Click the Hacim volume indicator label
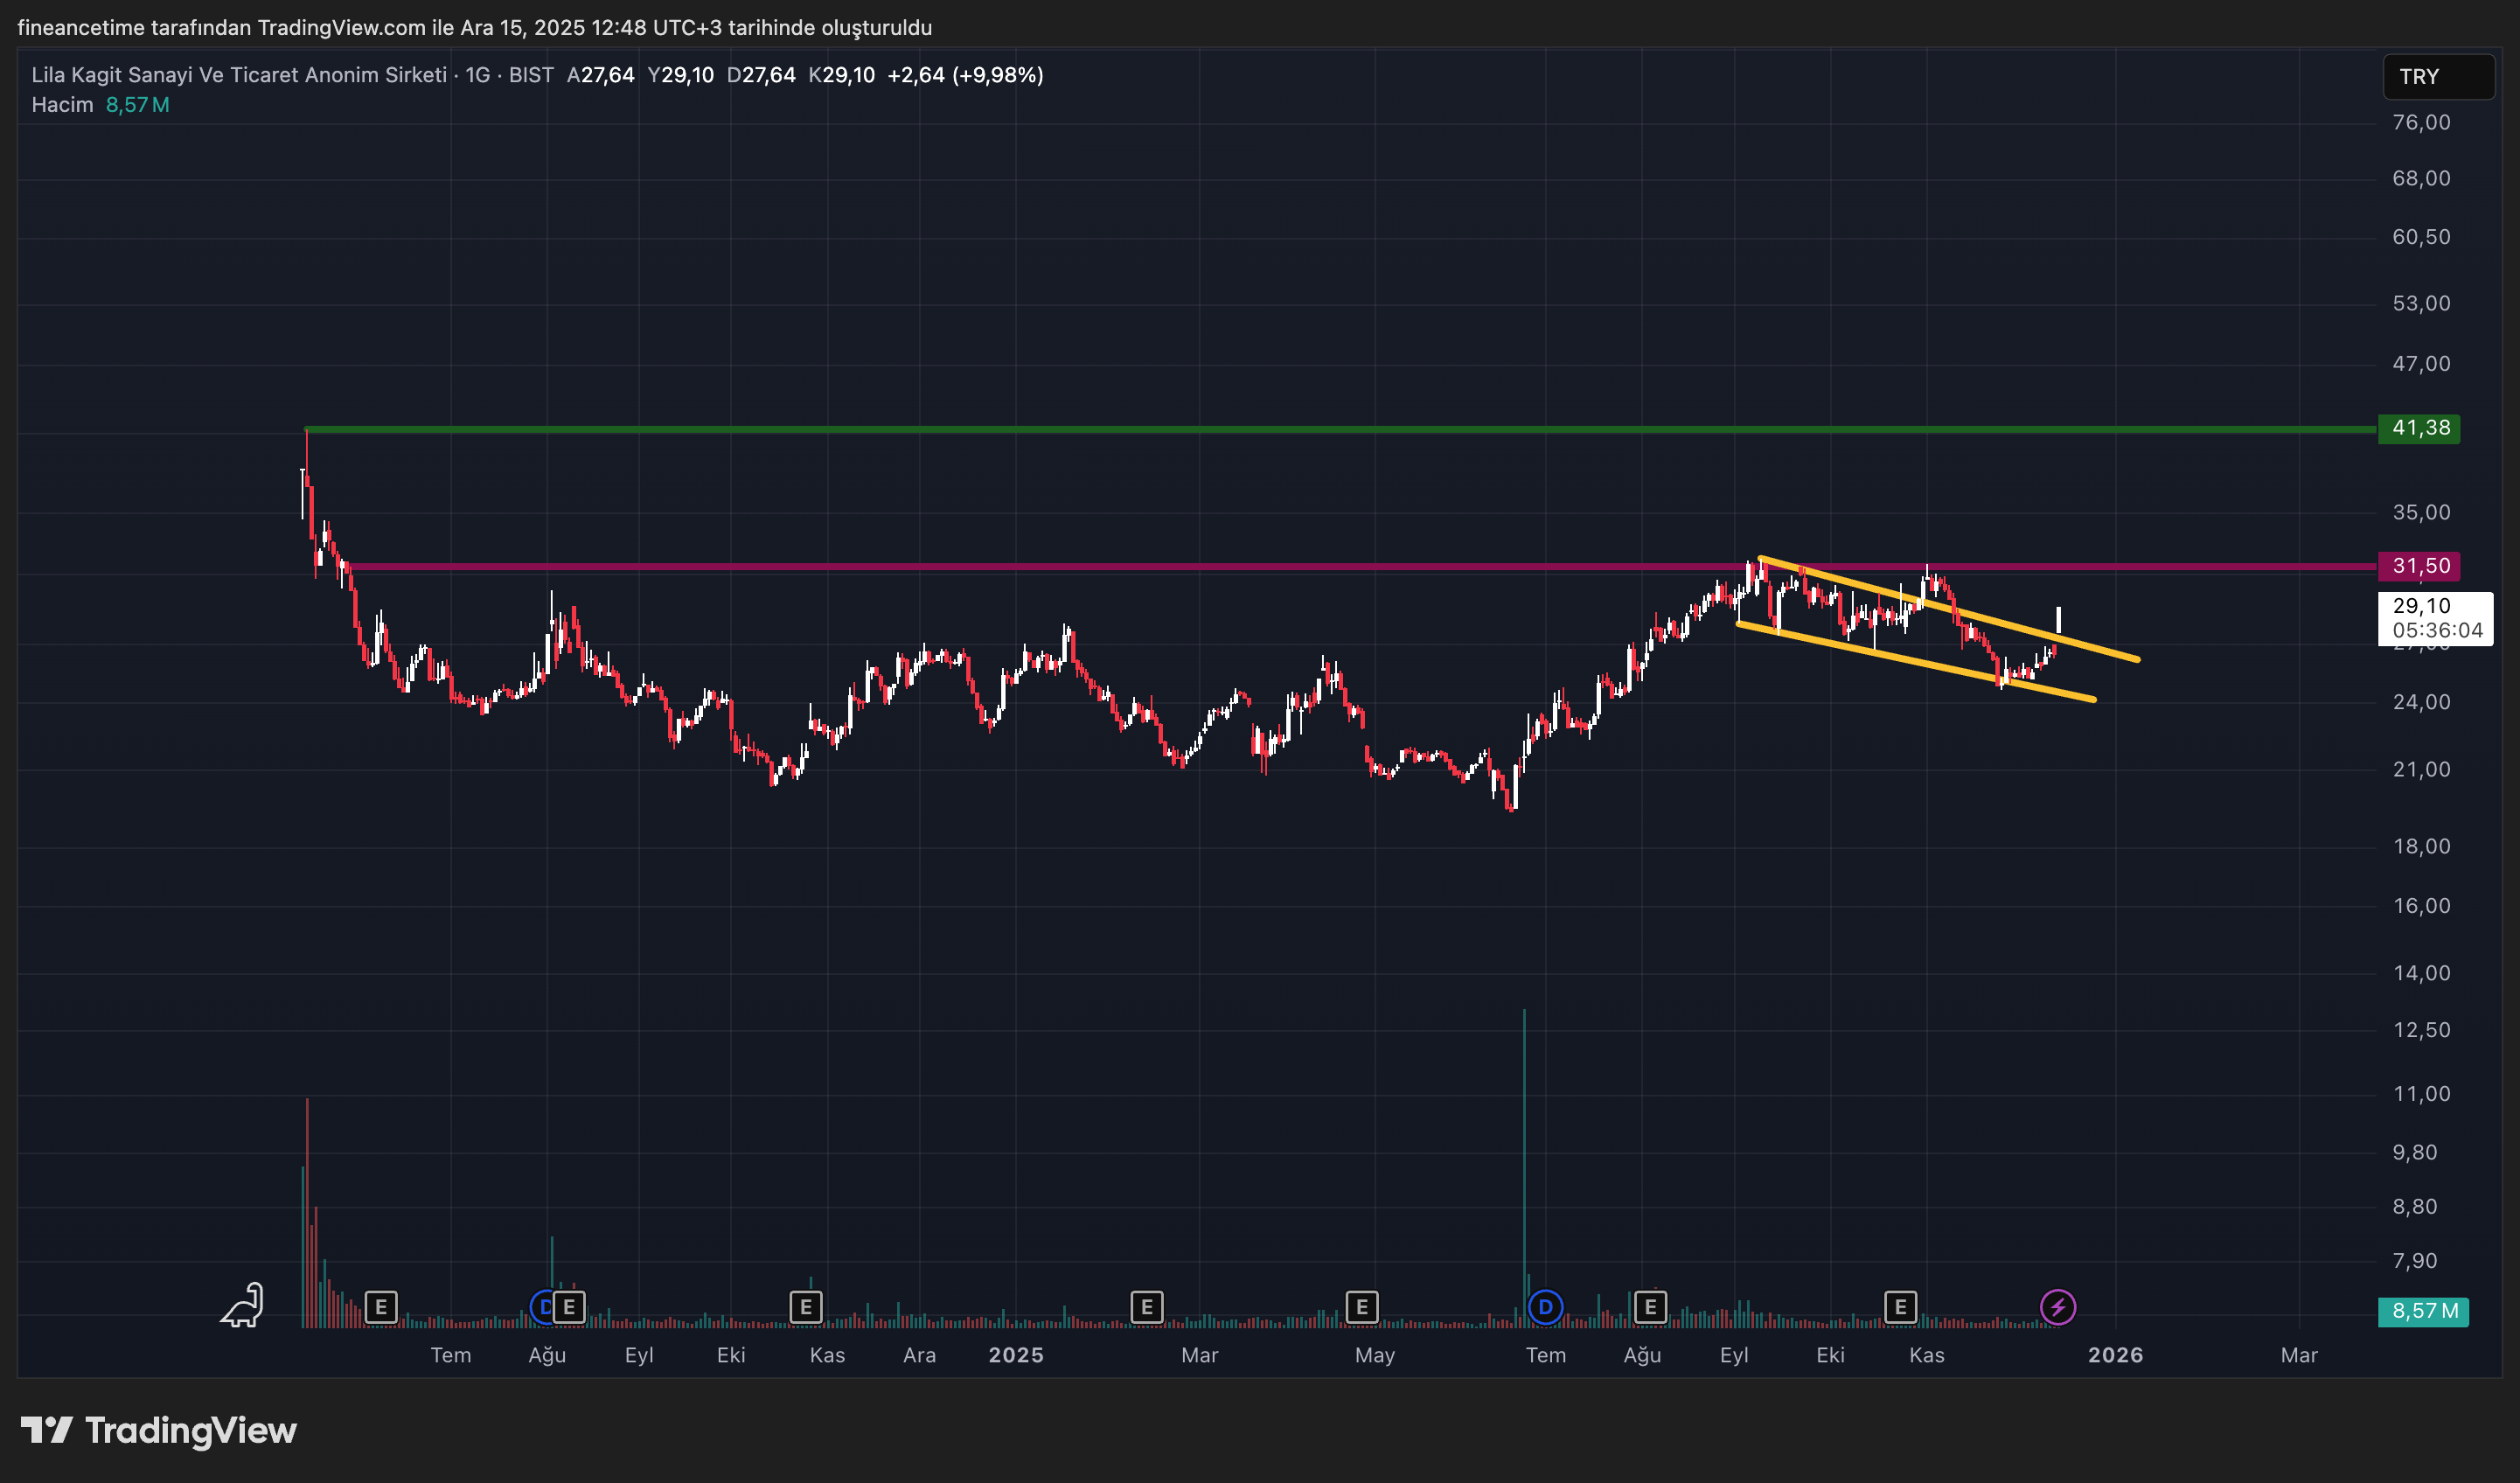Screen dimensions: 2520x1483 [62, 105]
